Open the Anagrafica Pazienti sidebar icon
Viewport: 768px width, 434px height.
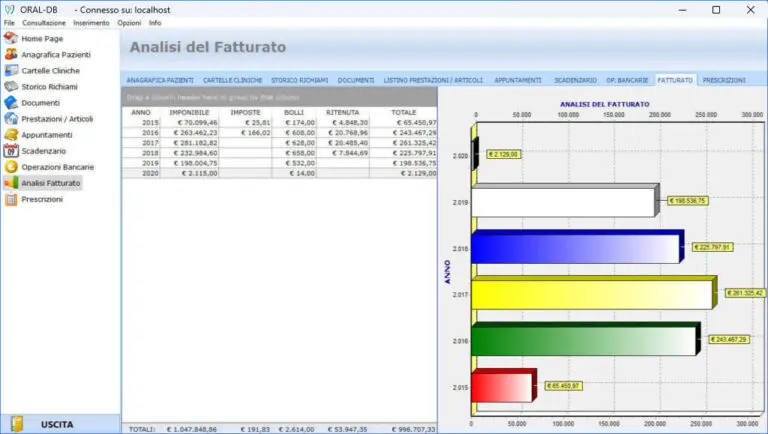pos(11,54)
